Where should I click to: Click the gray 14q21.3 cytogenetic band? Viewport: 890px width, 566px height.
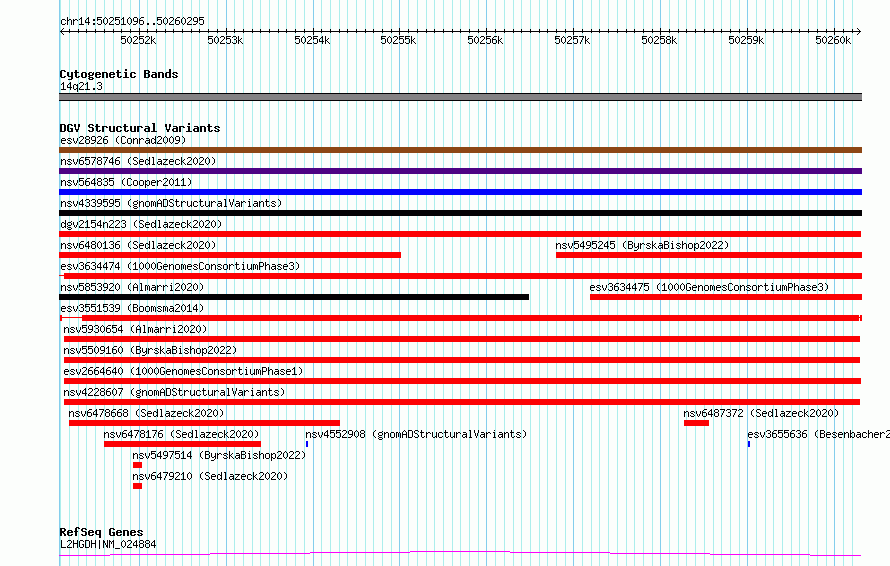(460, 97)
